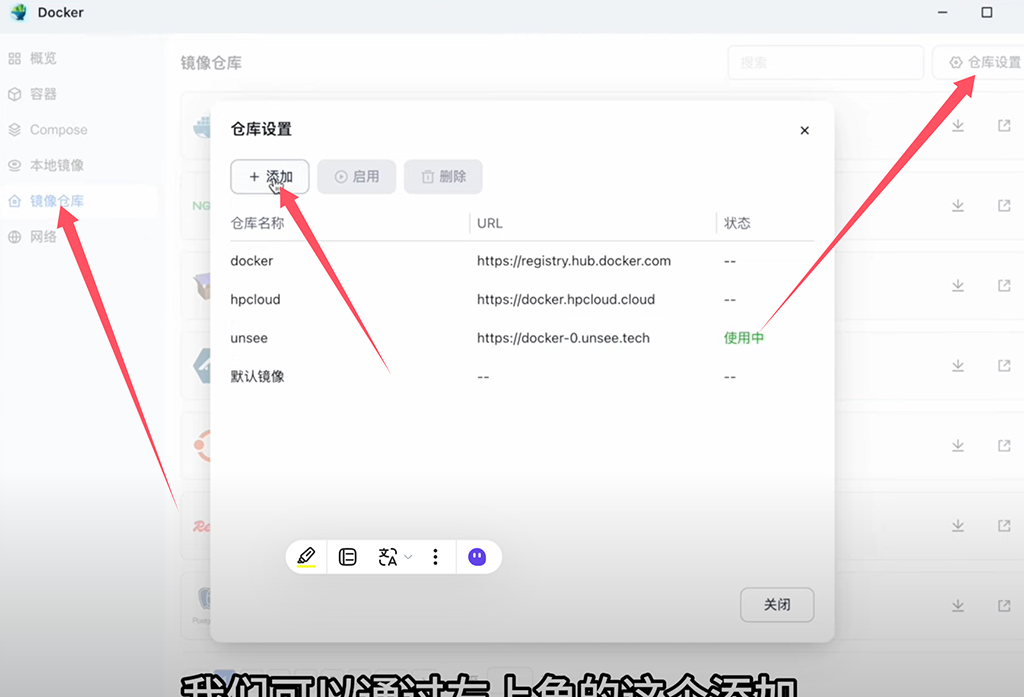Open 容器 in the sidebar

[x=43, y=94]
